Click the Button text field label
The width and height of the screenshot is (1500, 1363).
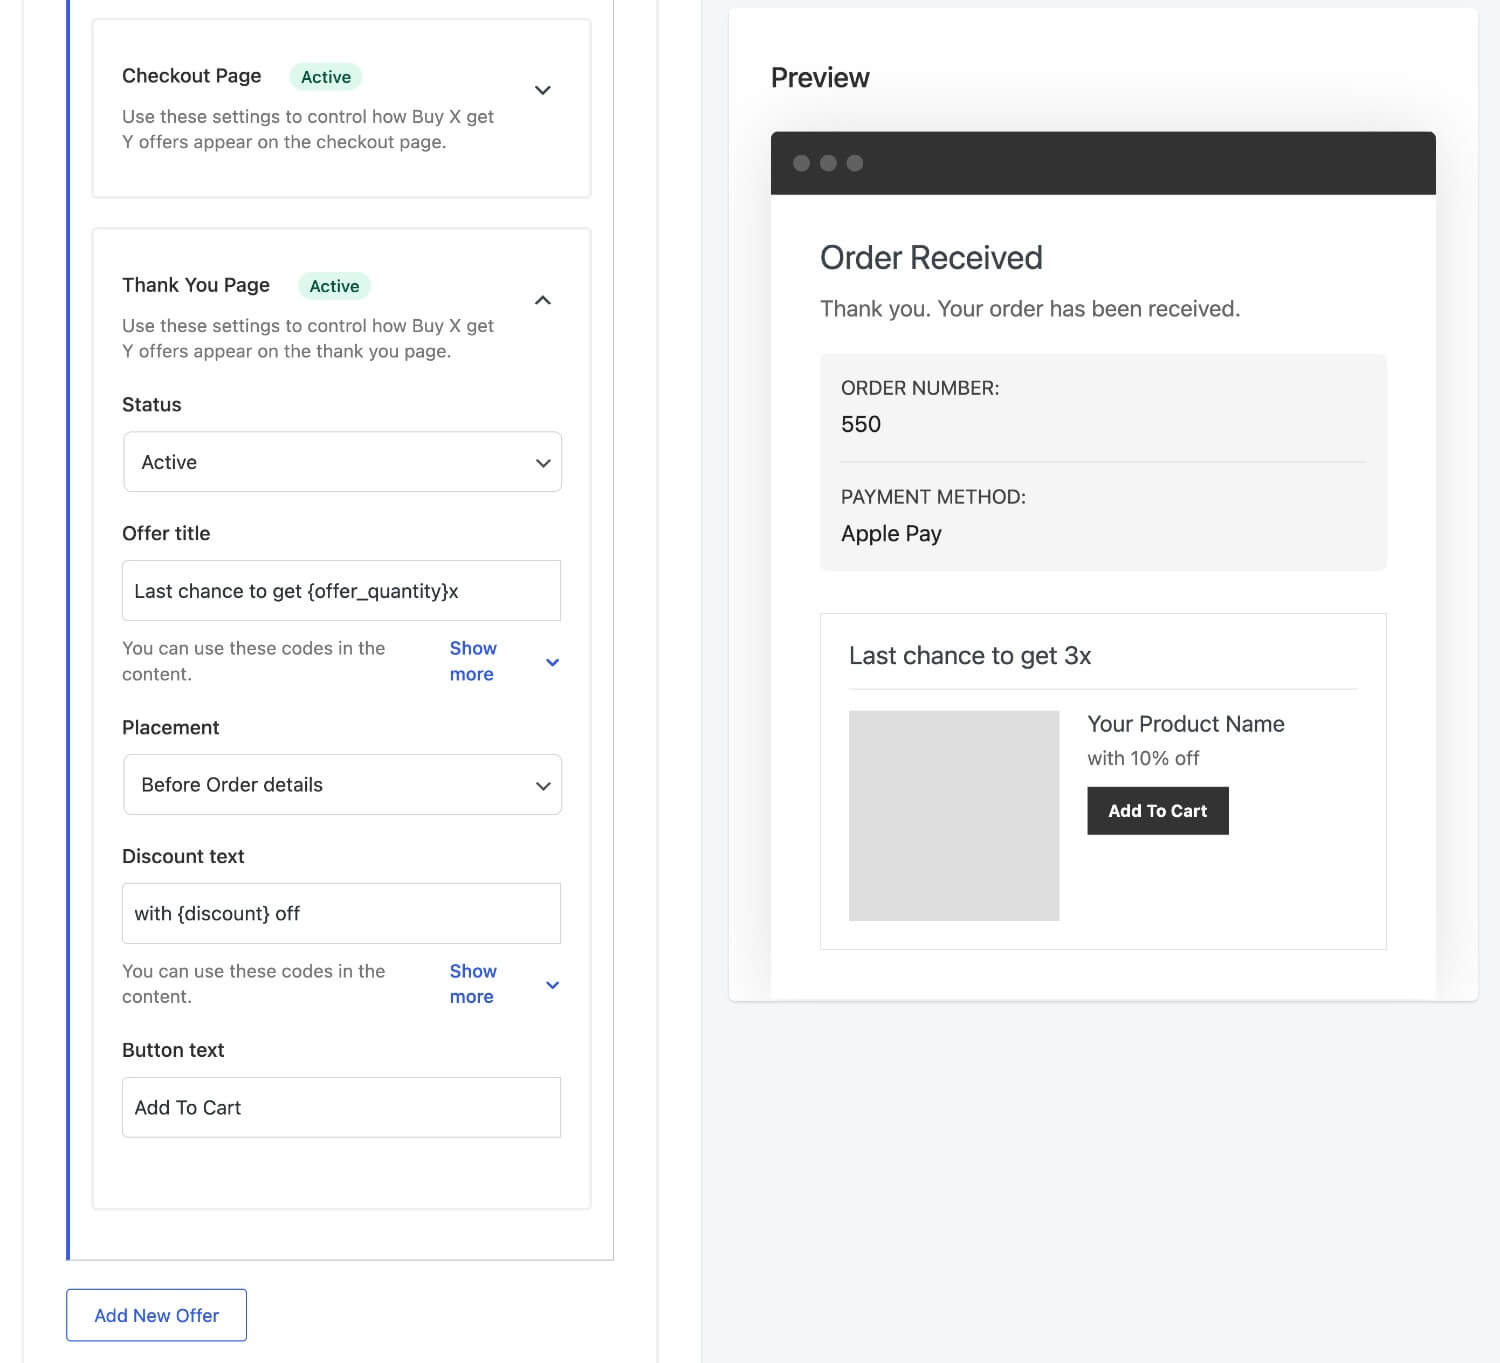pyautogui.click(x=173, y=1051)
